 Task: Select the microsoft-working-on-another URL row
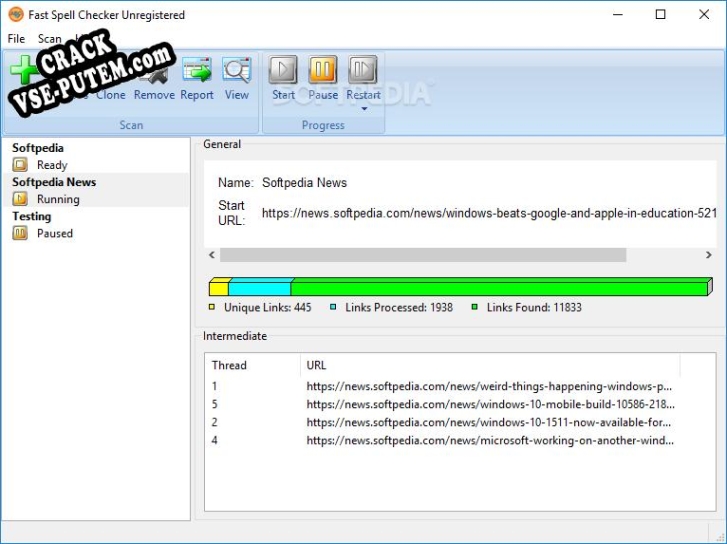tap(460, 441)
